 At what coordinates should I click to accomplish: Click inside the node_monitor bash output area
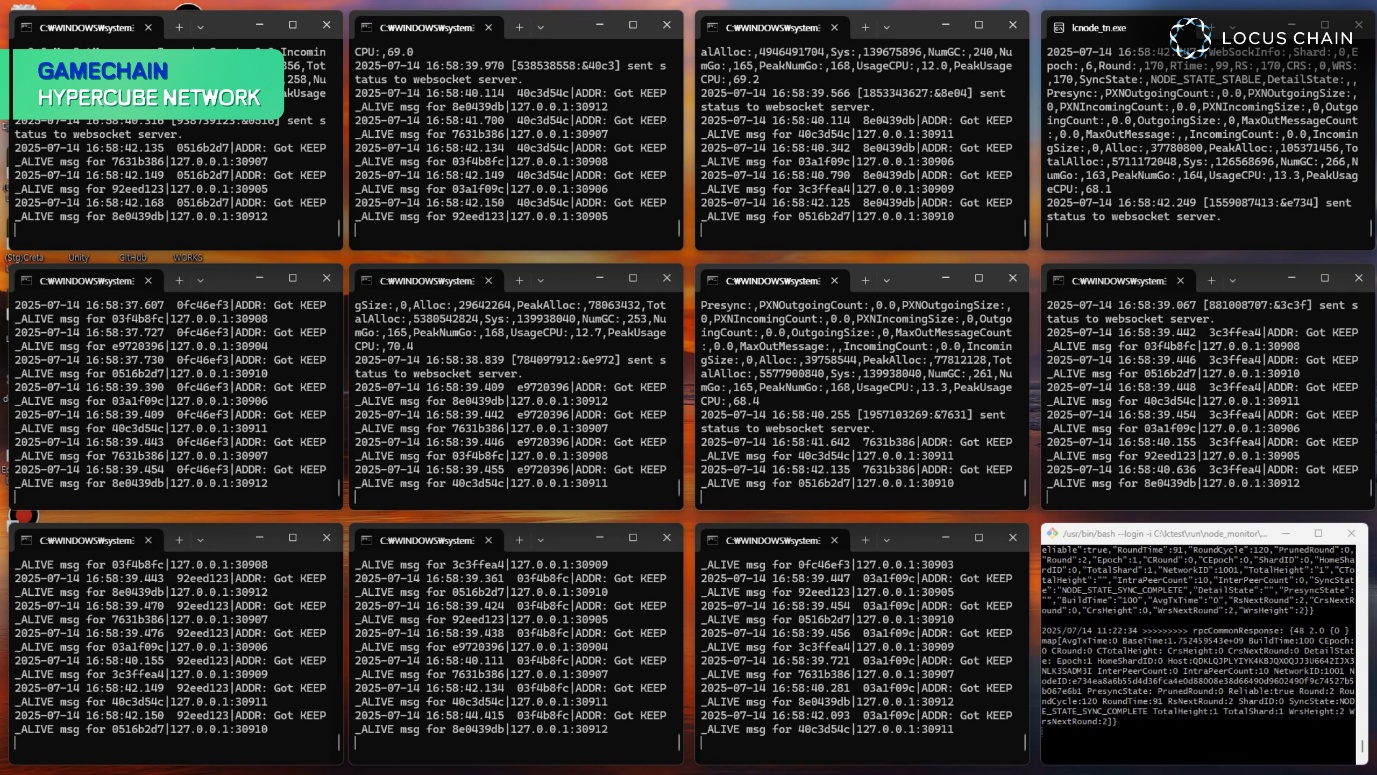1200,650
